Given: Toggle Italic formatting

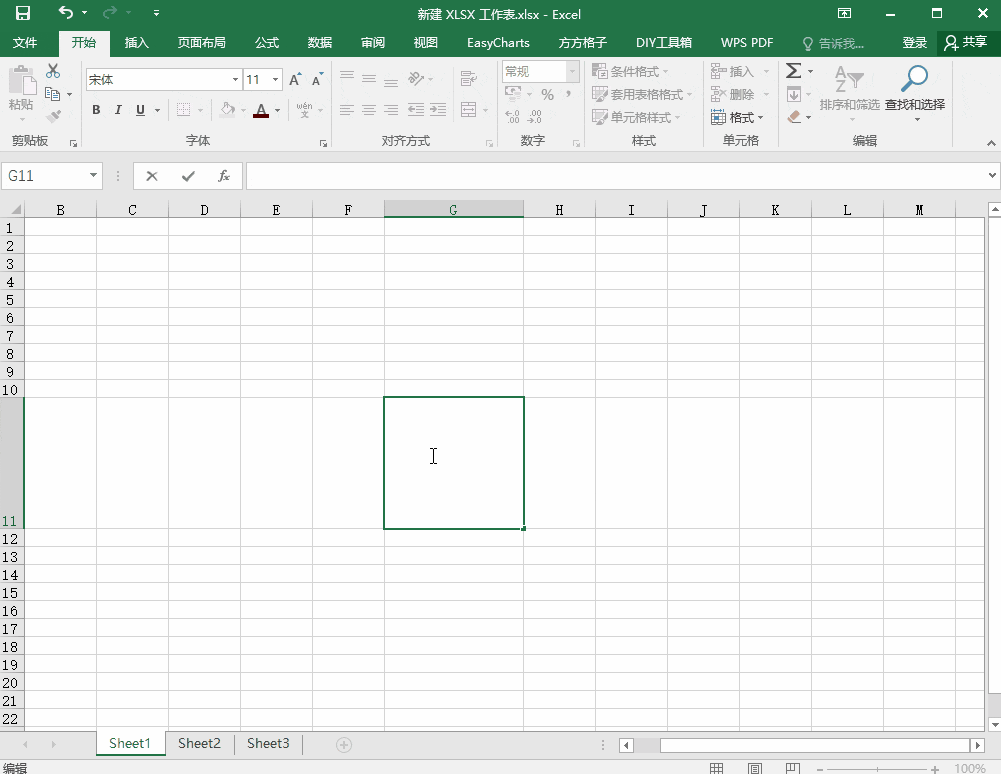Looking at the screenshot, I should coord(118,110).
